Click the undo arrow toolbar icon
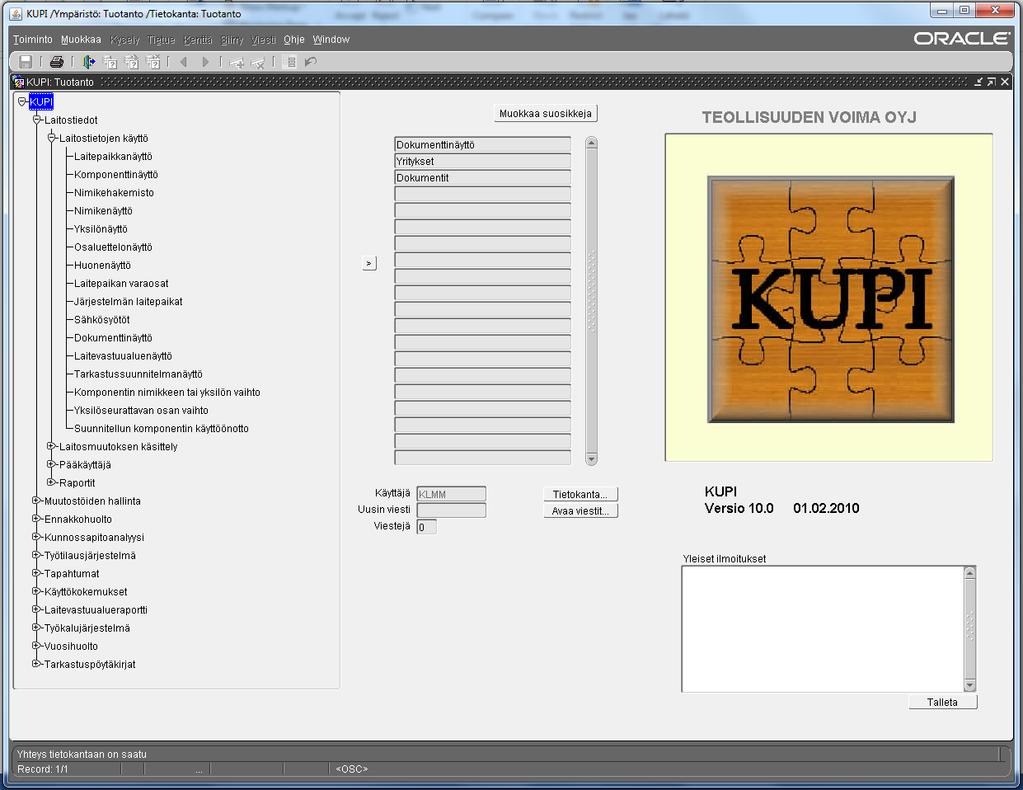 (311, 62)
